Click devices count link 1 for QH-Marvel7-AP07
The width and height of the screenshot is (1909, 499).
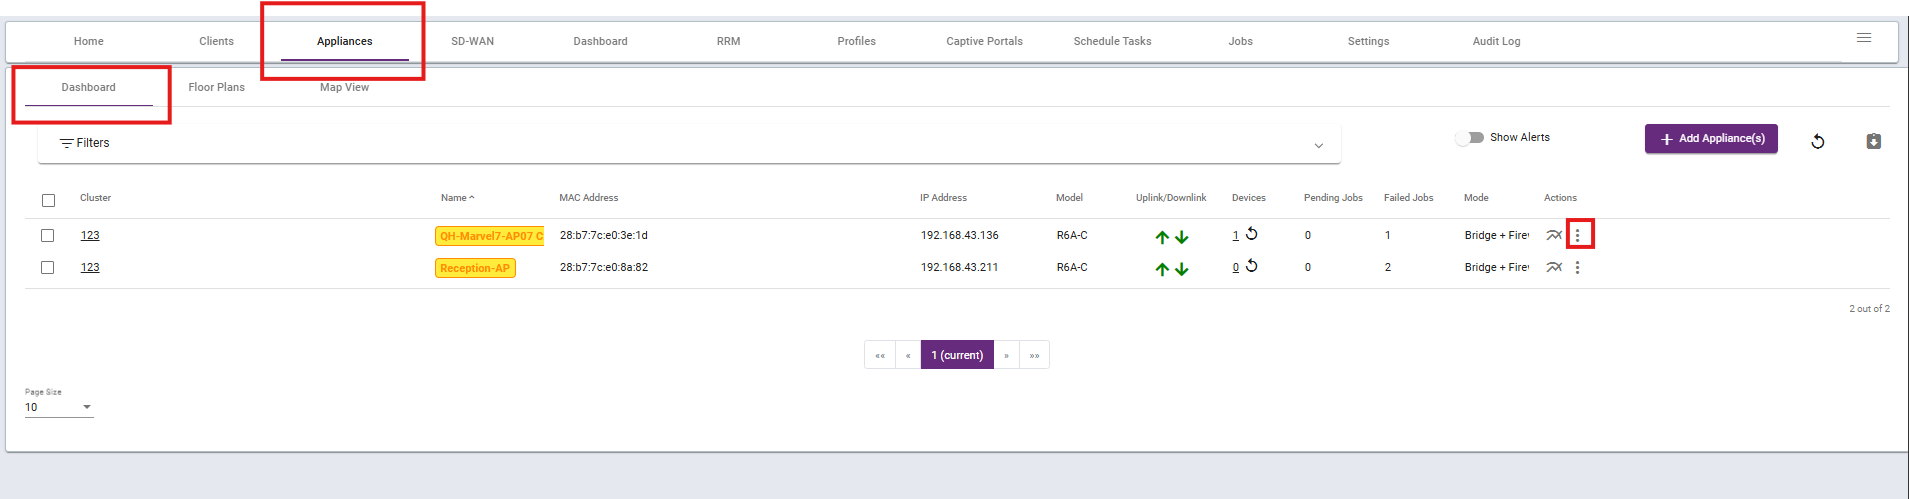[1236, 236]
